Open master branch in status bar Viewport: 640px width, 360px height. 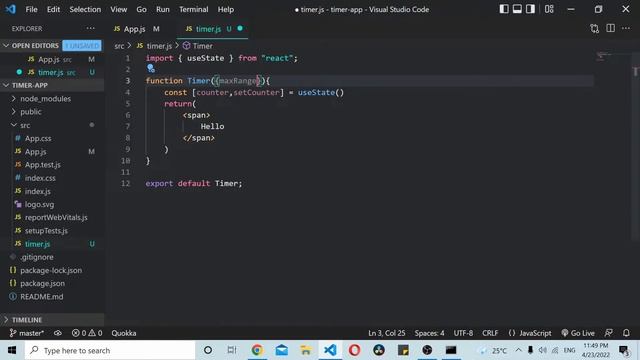[27, 333]
